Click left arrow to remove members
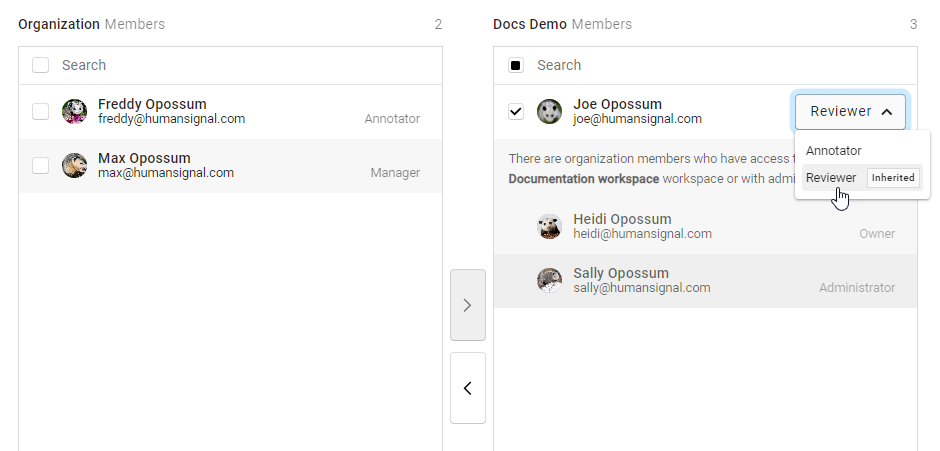The image size is (940, 451). 467,388
